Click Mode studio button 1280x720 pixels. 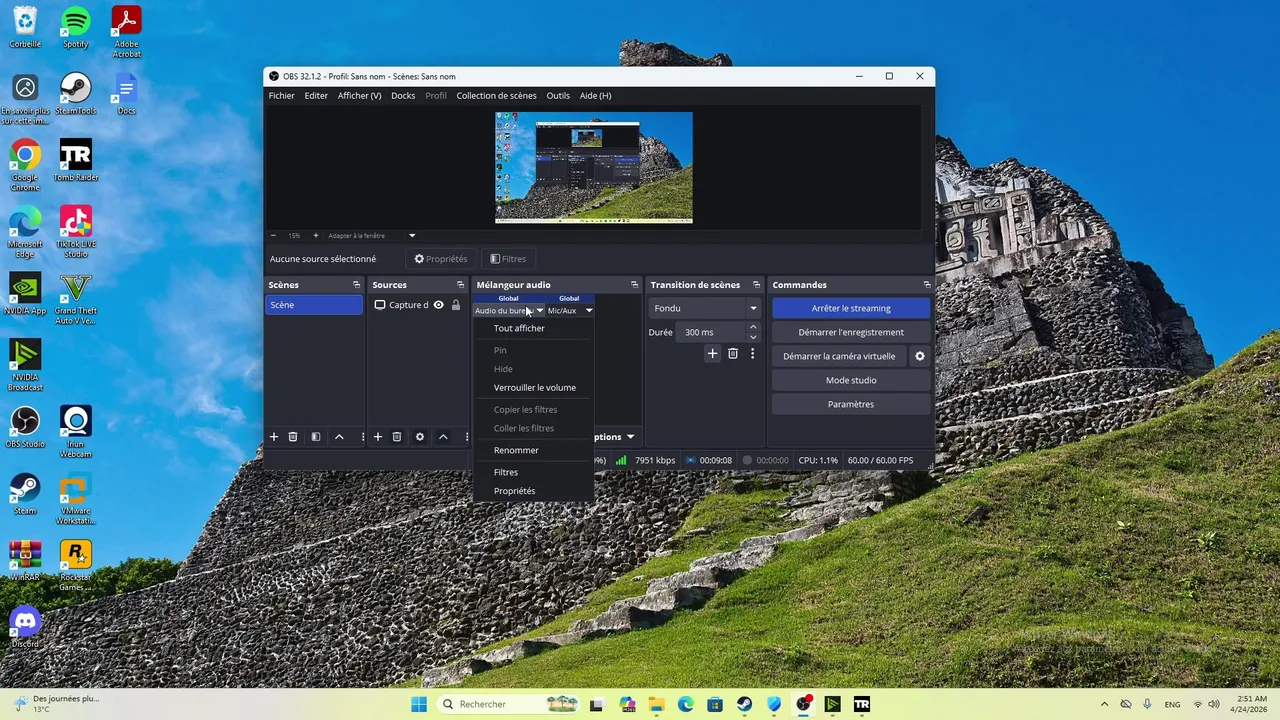851,380
